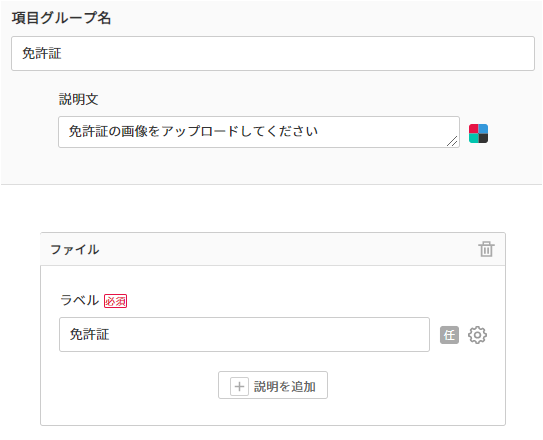
Task: Delete the ファイル item with trash icon
Action: [486, 249]
